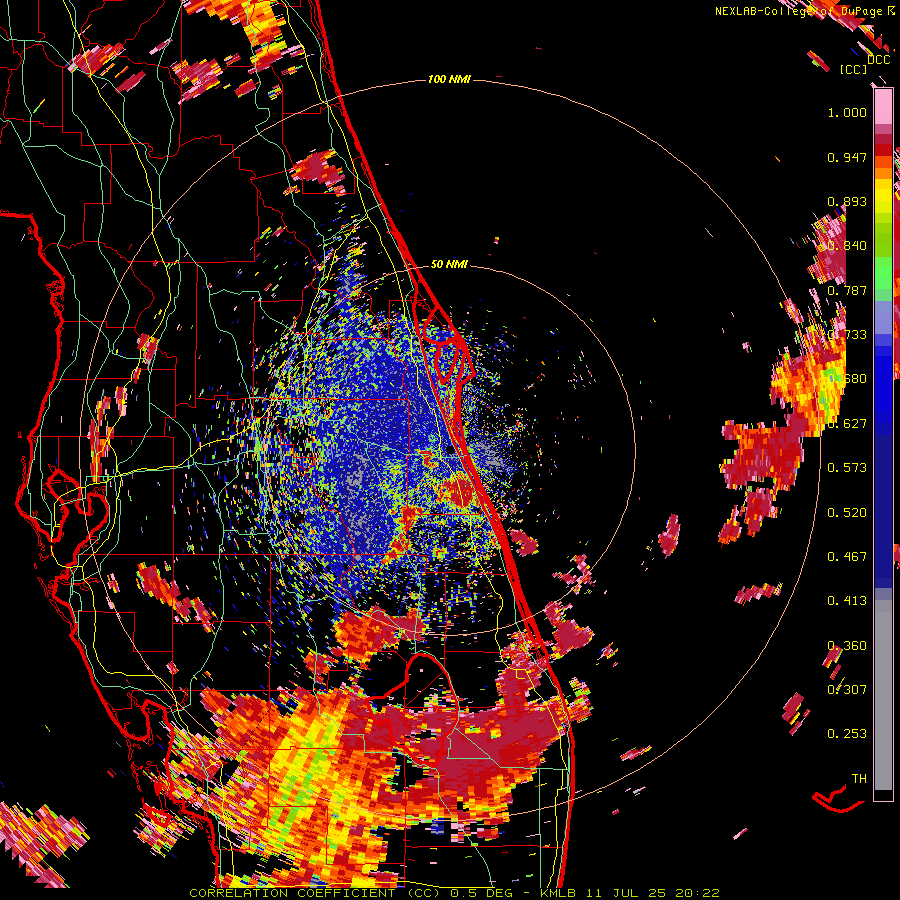Click the 1.000 legend value
Image resolution: width=900 pixels, height=900 pixels.
847,112
